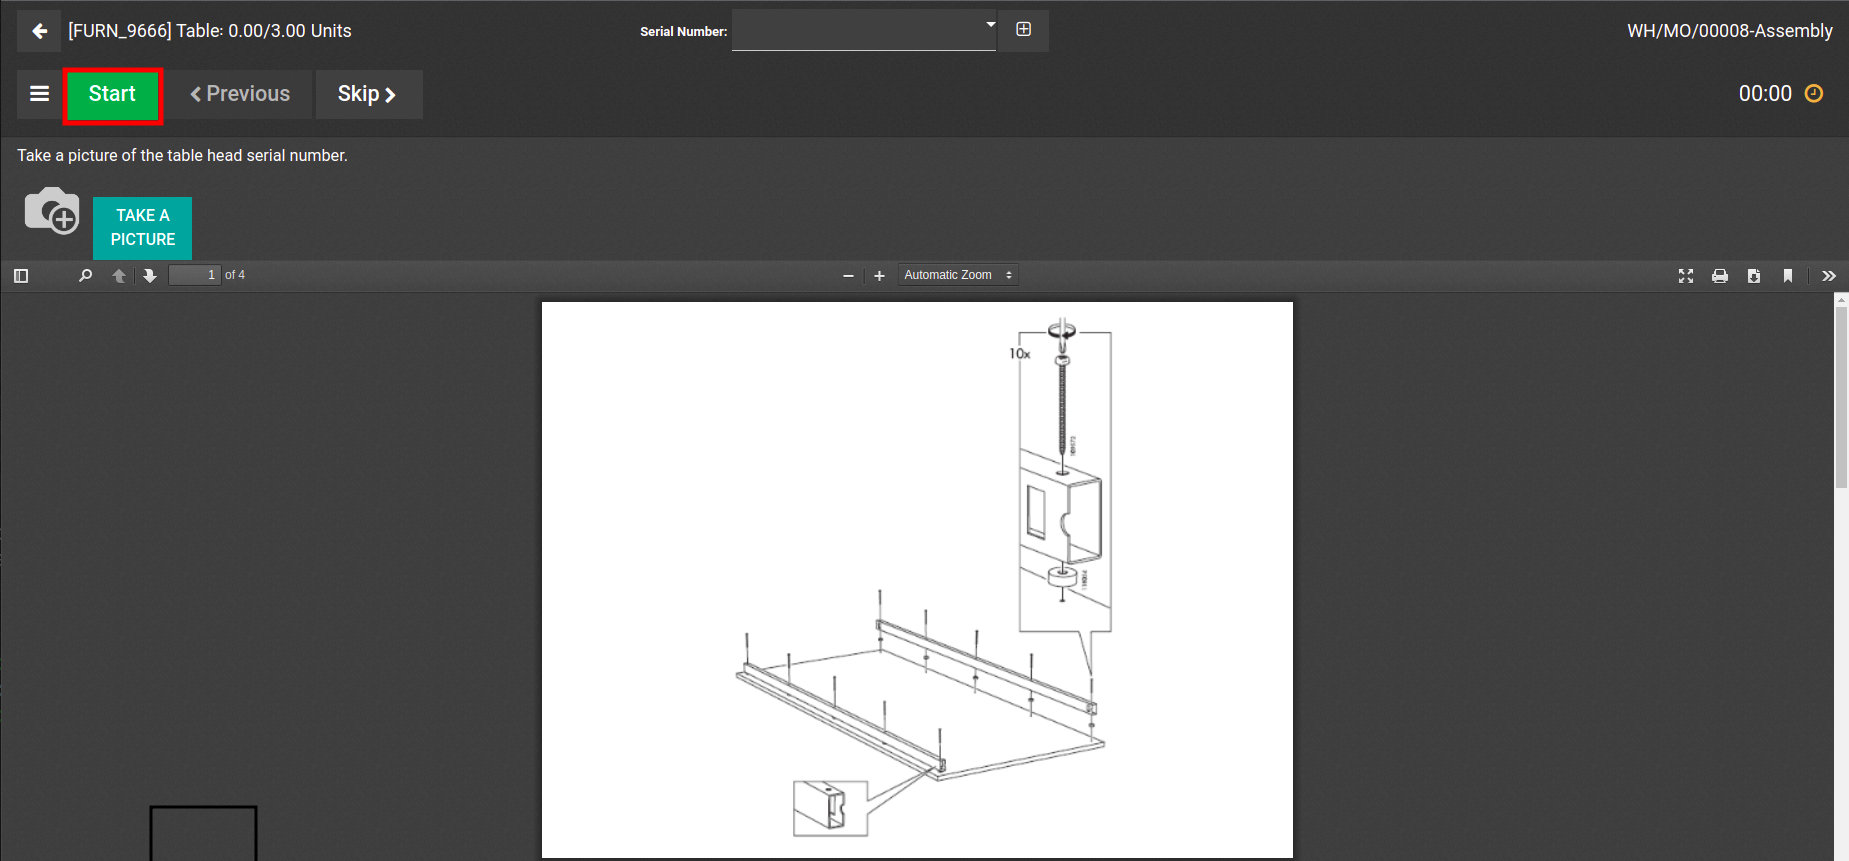Click the back arrow icon
The image size is (1849, 861).
(39, 31)
